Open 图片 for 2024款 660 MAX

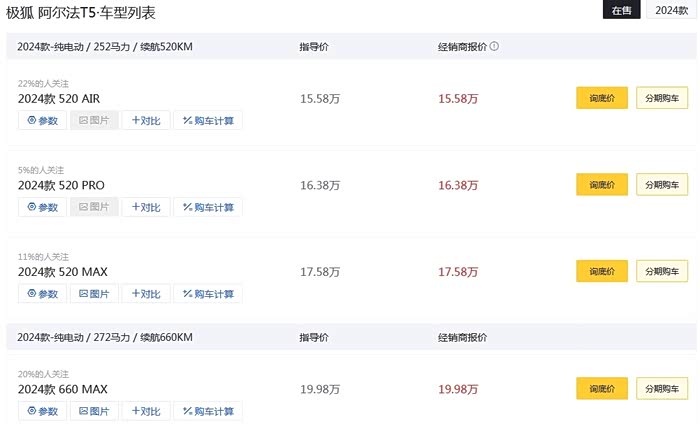94,411
